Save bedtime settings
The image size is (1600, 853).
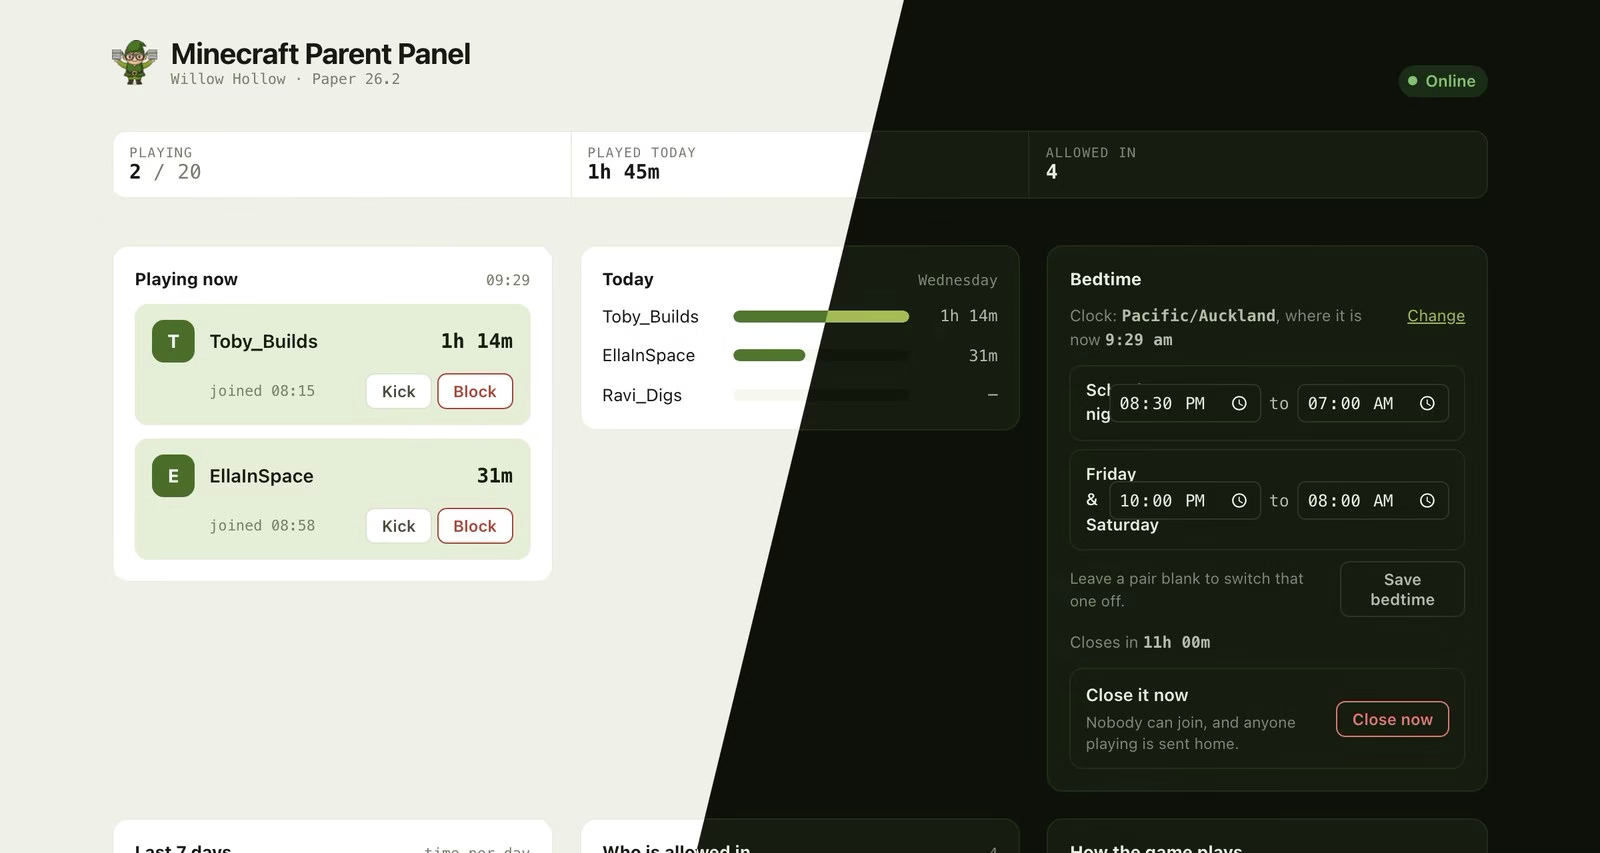point(1402,589)
